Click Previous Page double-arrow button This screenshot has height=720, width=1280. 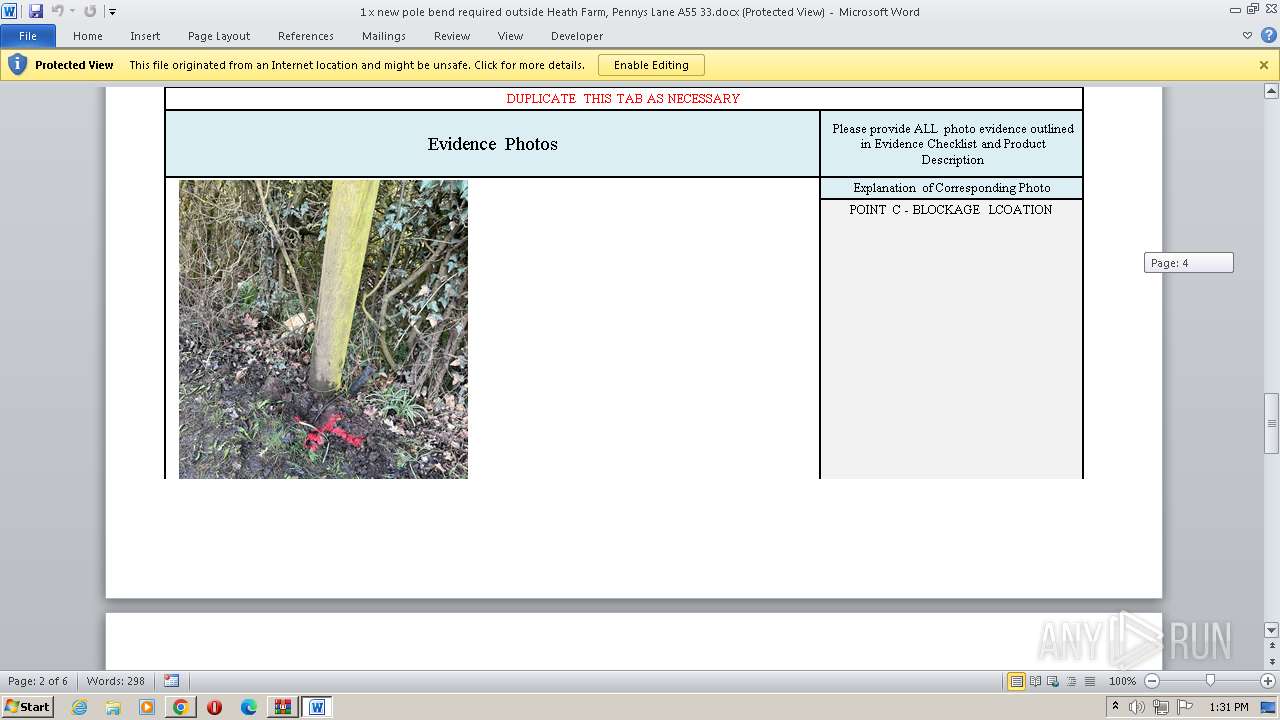[1271, 646]
